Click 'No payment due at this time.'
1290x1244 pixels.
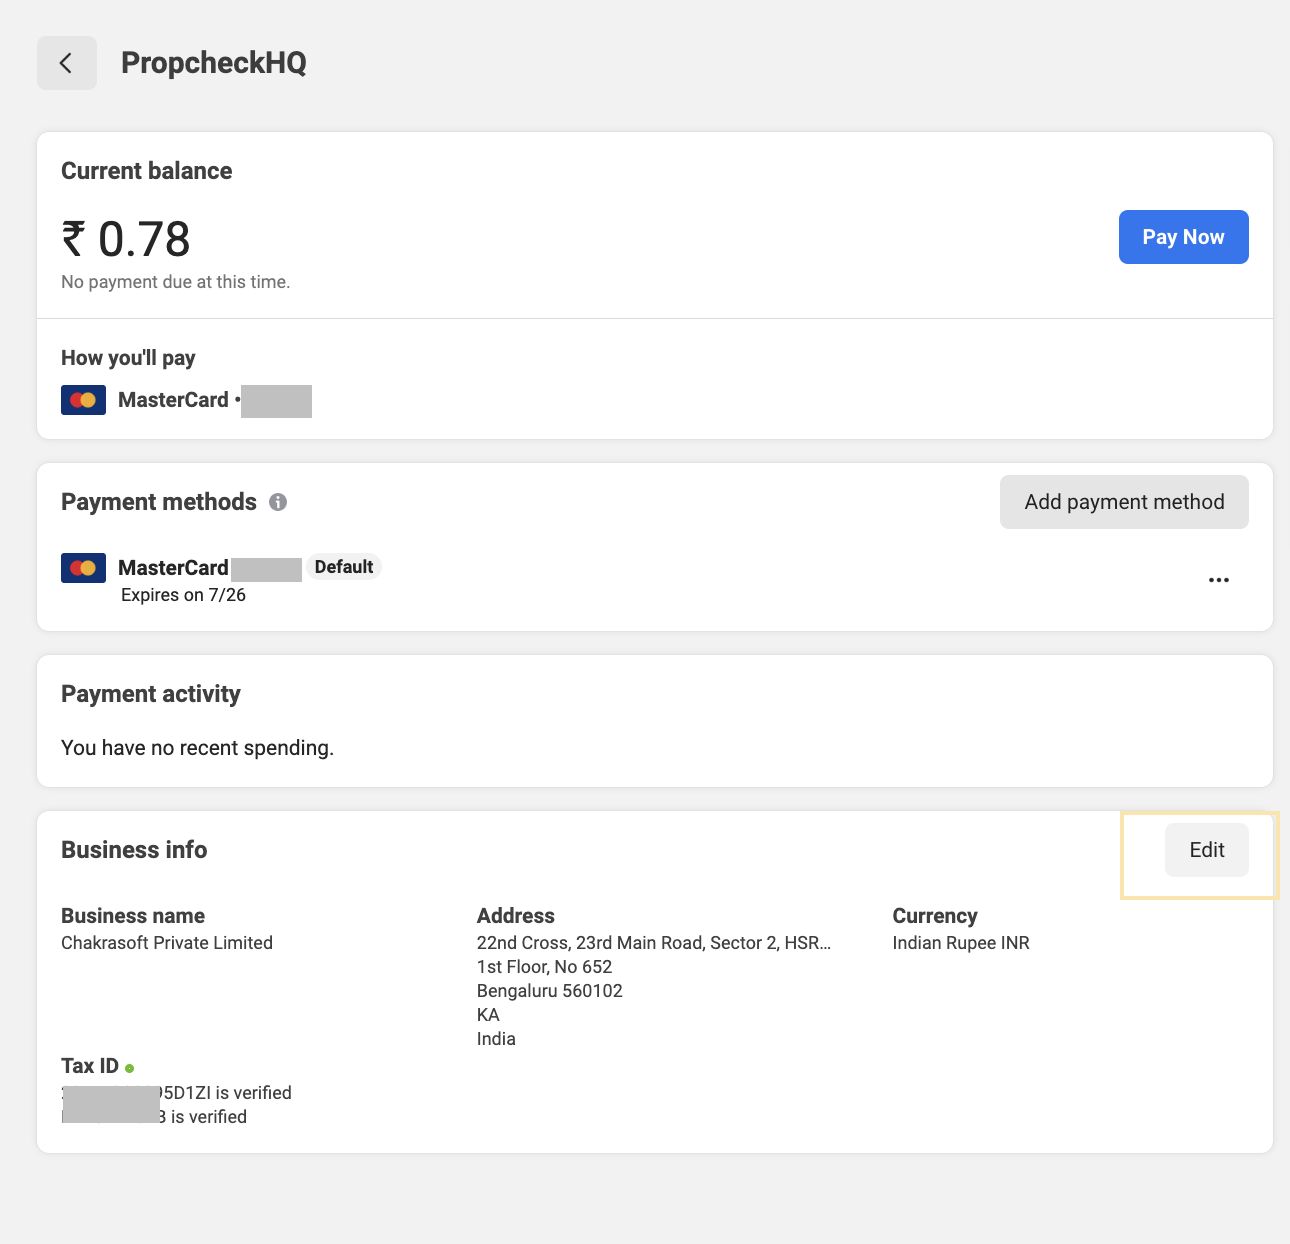click(176, 282)
